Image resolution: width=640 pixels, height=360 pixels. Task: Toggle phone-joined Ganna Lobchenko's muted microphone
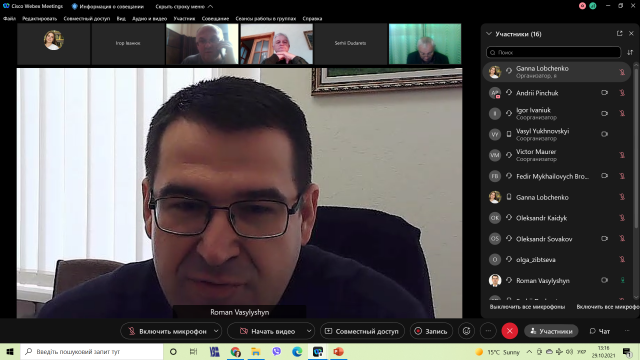point(622,197)
